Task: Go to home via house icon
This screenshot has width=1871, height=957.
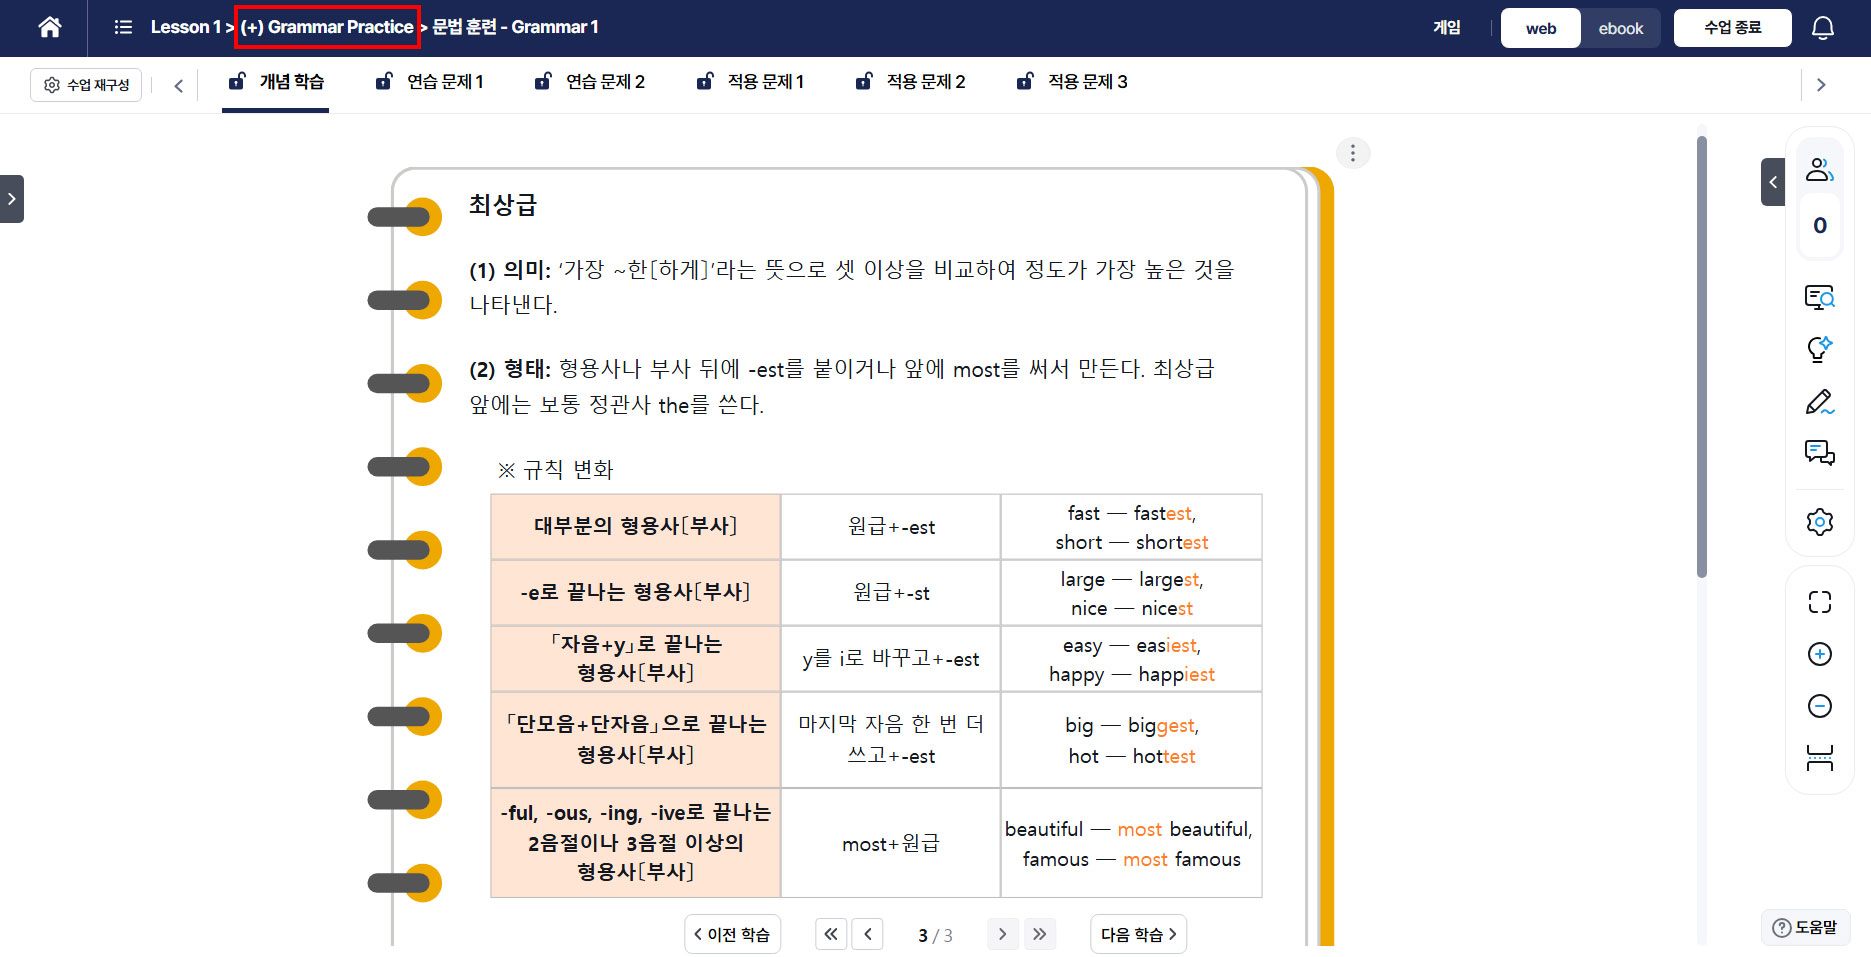Action: pyautogui.click(x=49, y=27)
